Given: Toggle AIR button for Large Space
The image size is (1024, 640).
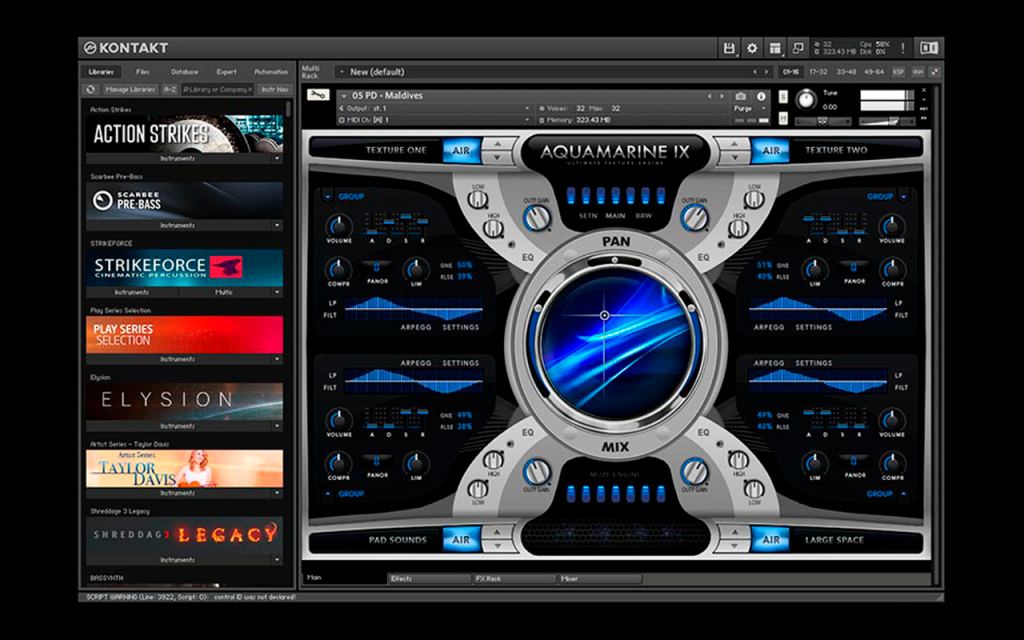Looking at the screenshot, I should [x=771, y=540].
